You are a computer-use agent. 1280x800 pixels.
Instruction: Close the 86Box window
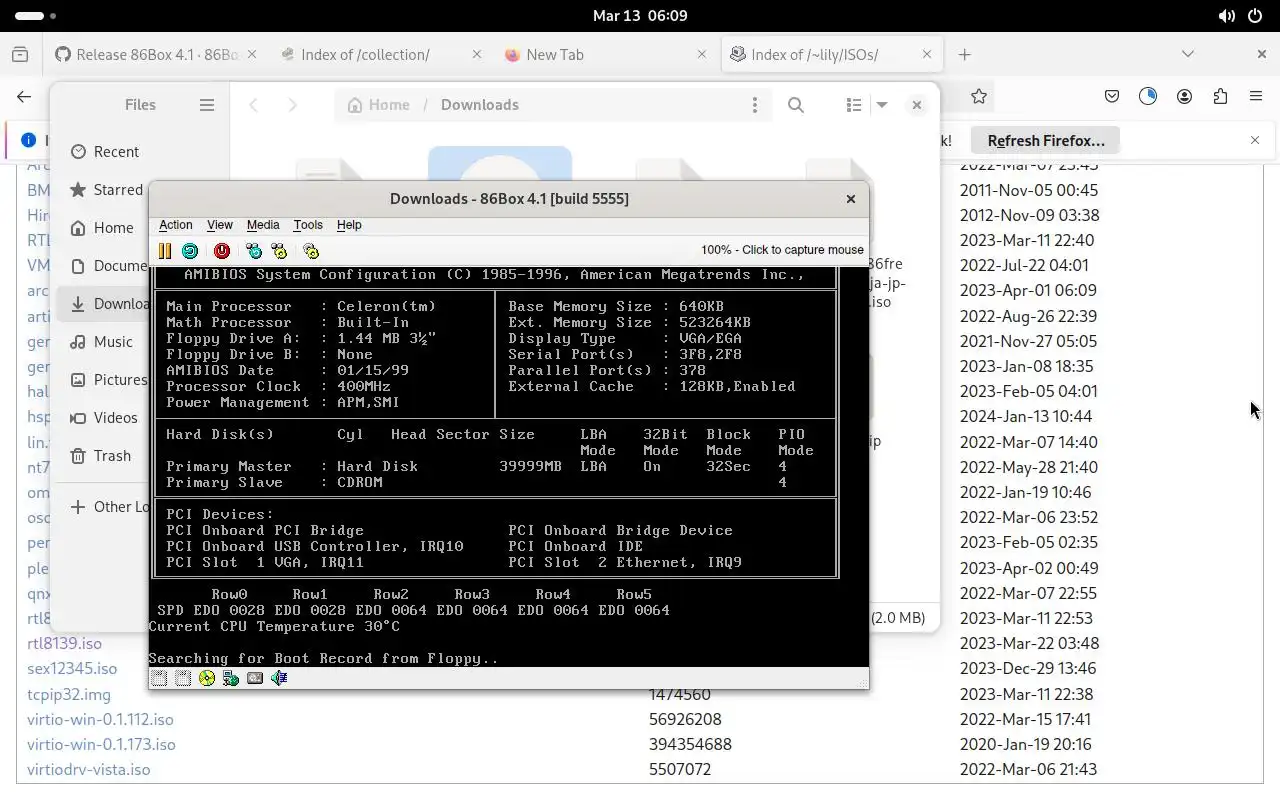(x=851, y=199)
